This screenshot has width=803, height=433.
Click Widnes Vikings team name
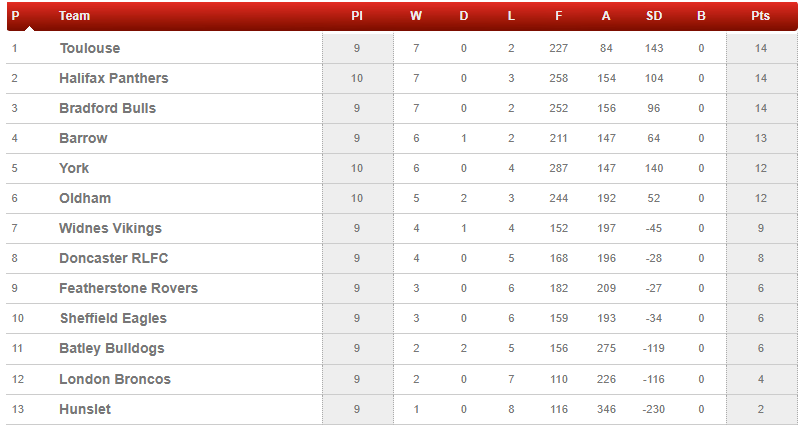click(x=111, y=228)
